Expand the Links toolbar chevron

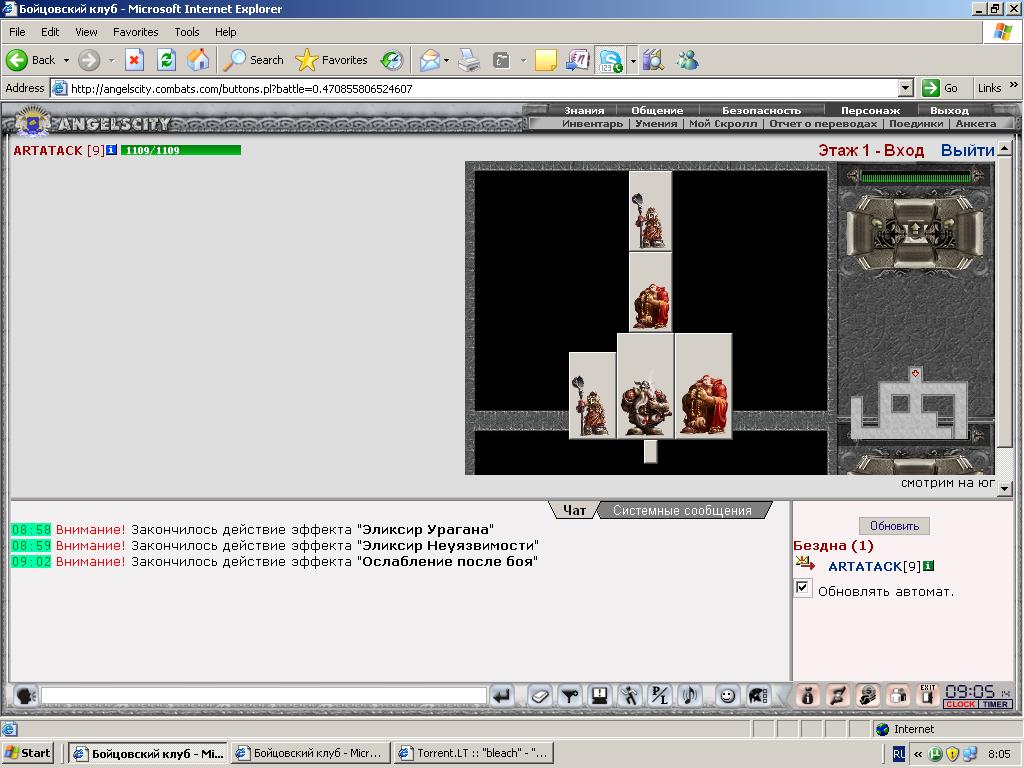[x=1014, y=86]
